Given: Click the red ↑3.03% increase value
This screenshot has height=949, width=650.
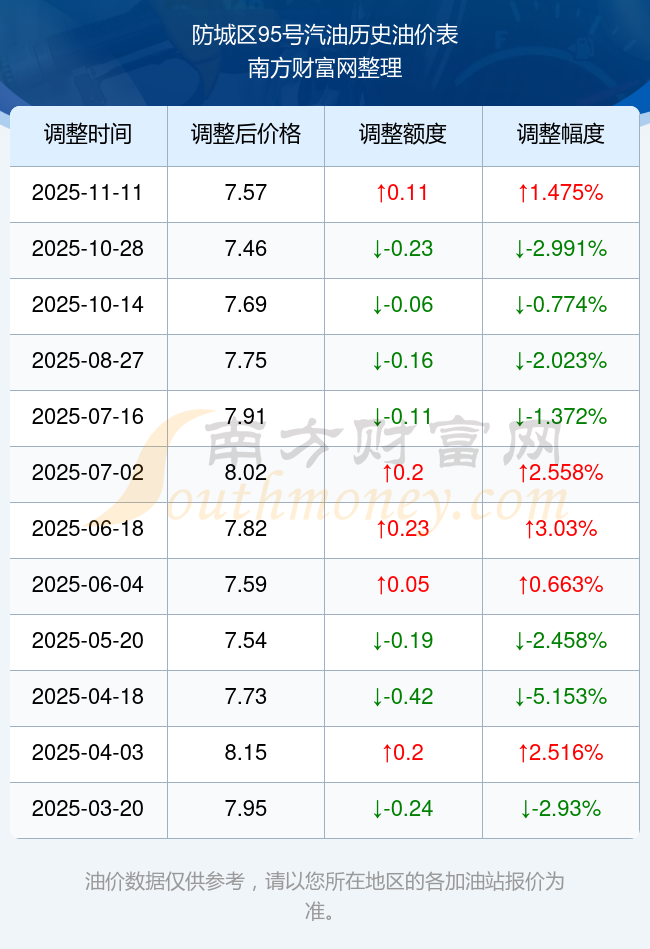Looking at the screenshot, I should tap(560, 529).
